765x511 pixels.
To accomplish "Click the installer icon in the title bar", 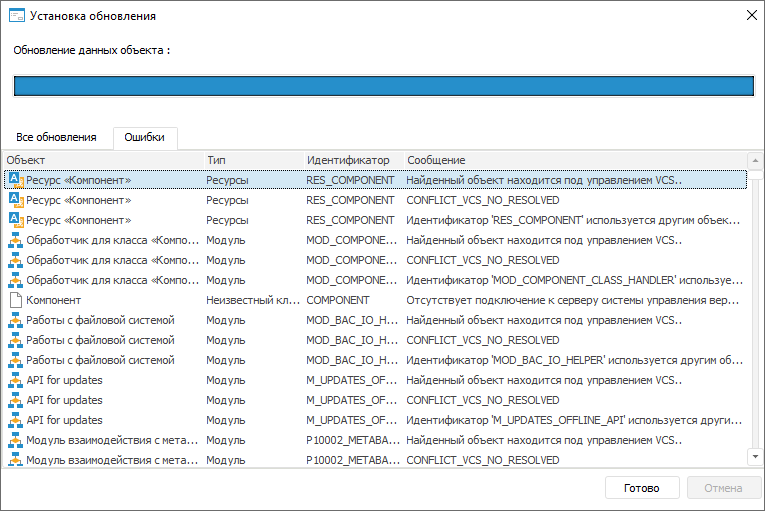I will (16, 16).
